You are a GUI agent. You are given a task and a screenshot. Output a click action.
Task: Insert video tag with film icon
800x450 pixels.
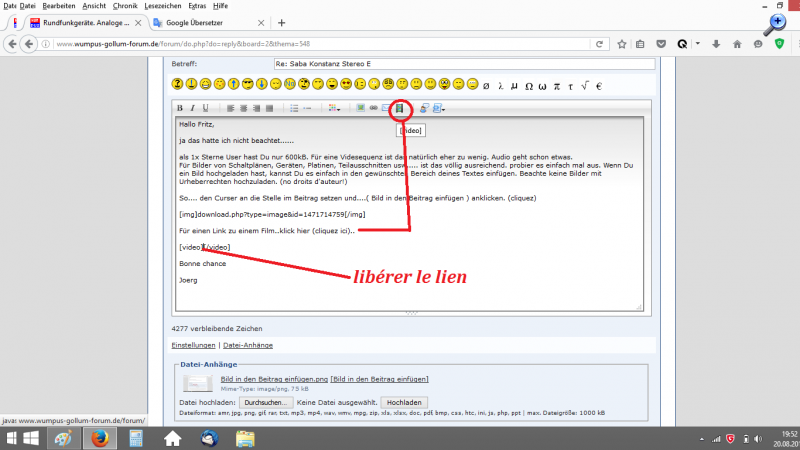tap(399, 107)
